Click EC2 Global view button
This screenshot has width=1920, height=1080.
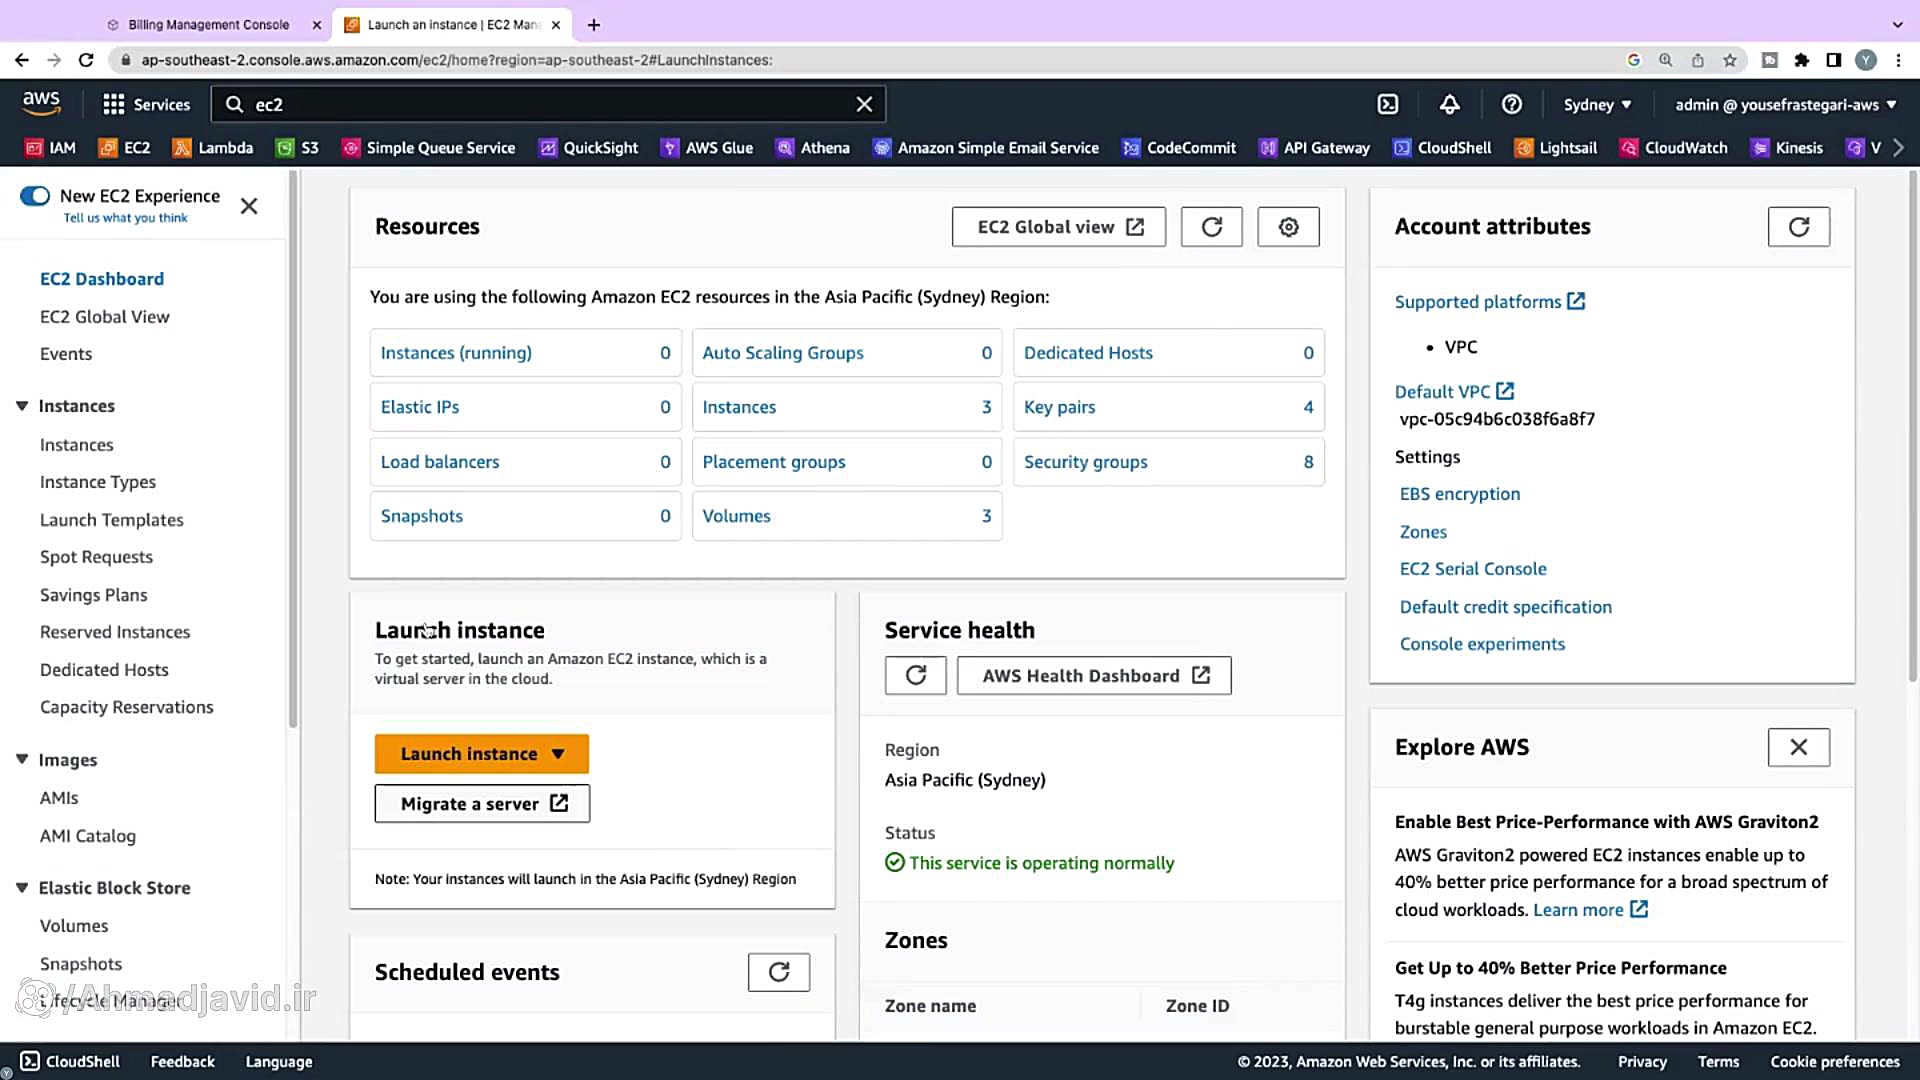(1059, 227)
